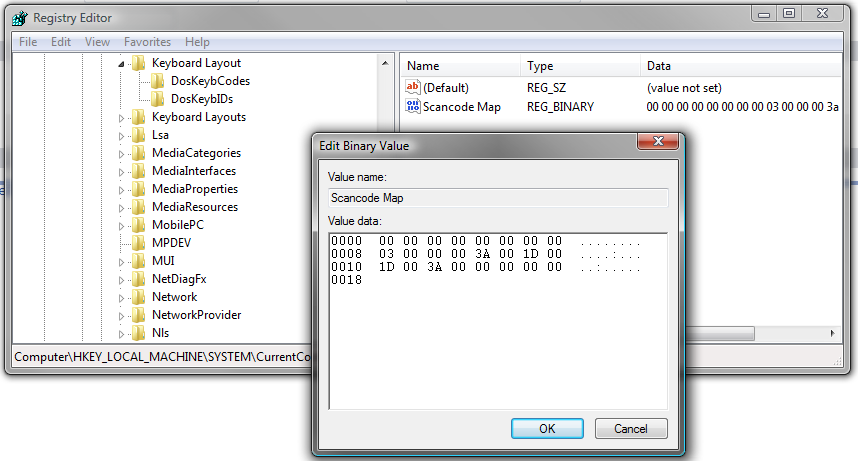The width and height of the screenshot is (858, 461).
Task: Sort values by Name column
Action: 460,66
